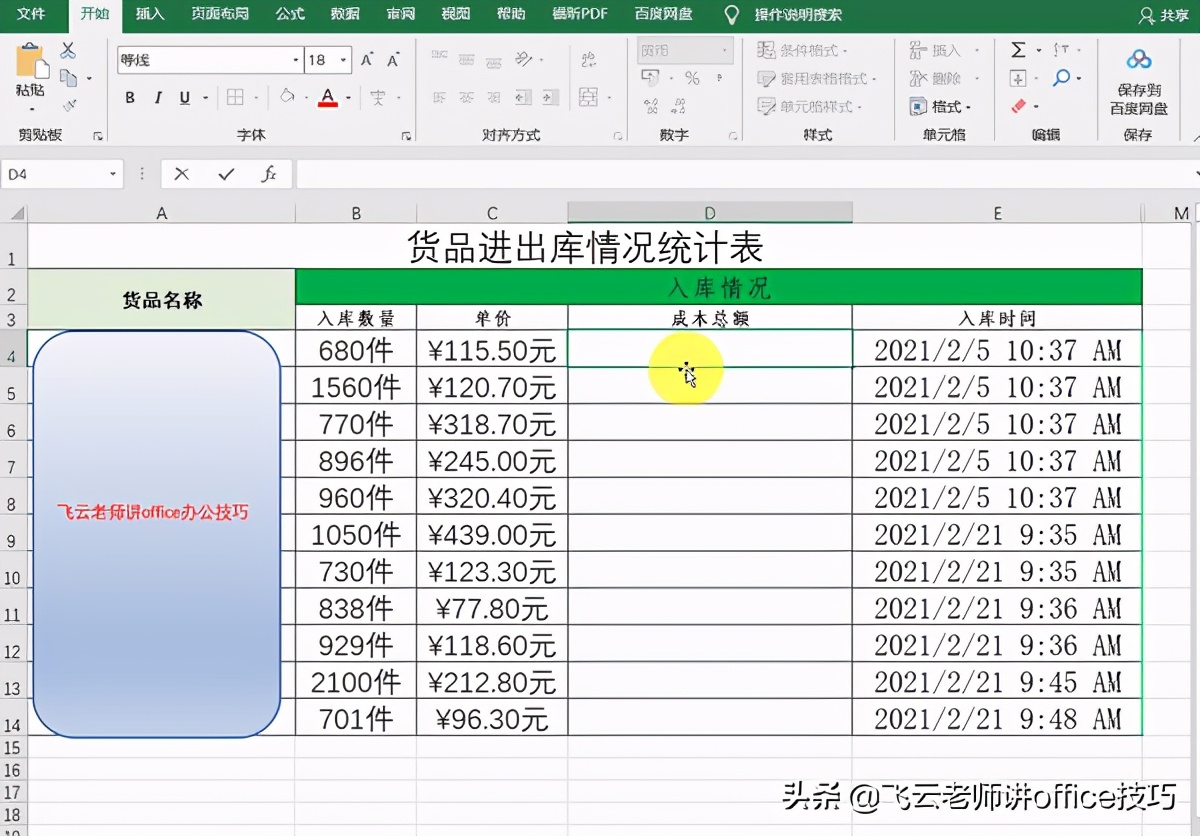
Task: Switch to the 百度网盘 tab
Action: [662, 15]
